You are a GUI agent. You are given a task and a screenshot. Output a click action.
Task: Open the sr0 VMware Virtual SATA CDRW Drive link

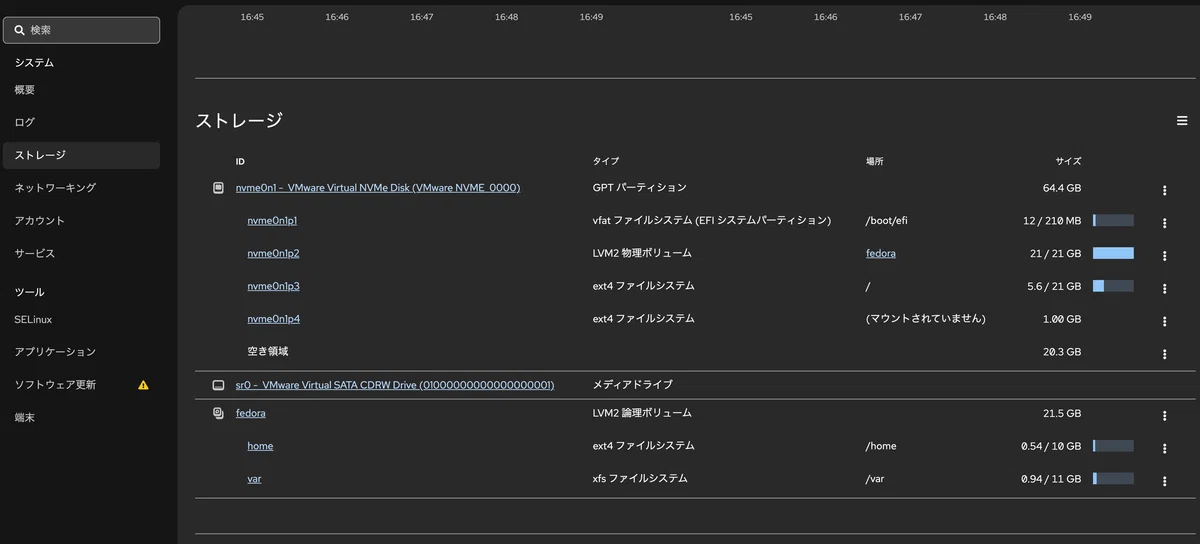point(395,385)
